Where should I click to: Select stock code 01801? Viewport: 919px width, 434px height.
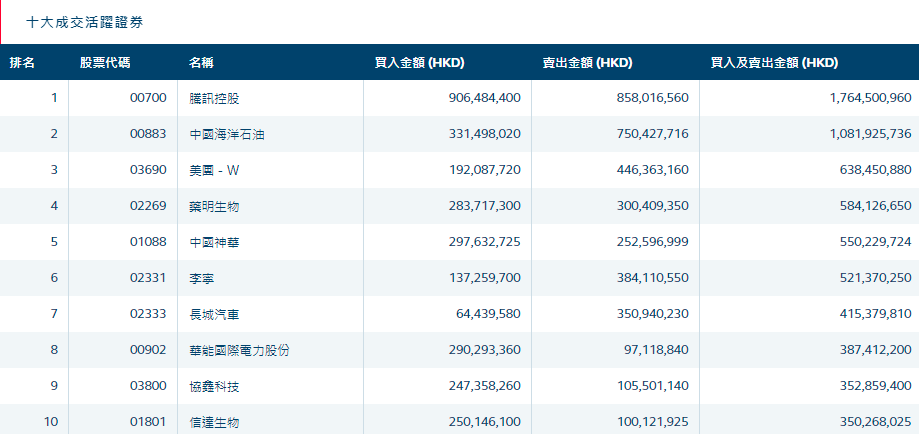point(148,422)
